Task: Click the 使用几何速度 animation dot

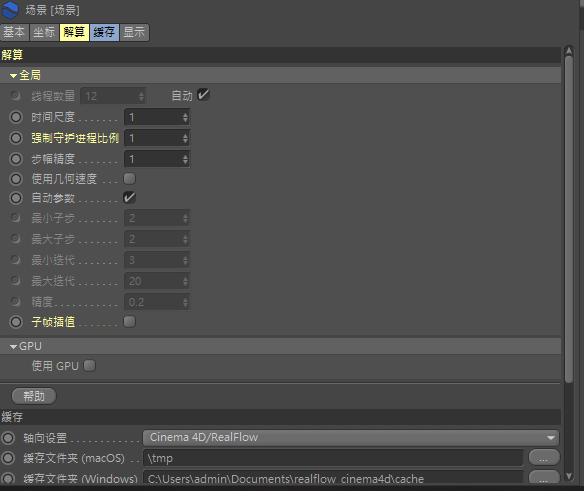Action: point(16,179)
